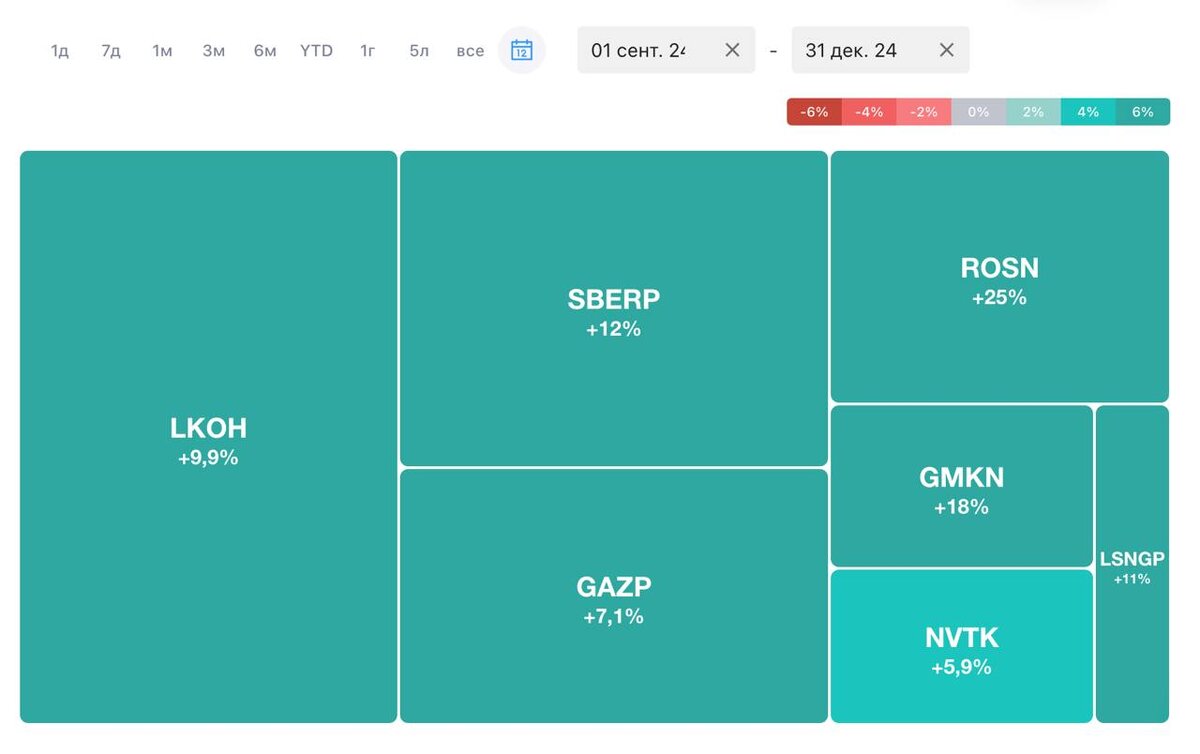Select the YTD period tab

coord(316,51)
